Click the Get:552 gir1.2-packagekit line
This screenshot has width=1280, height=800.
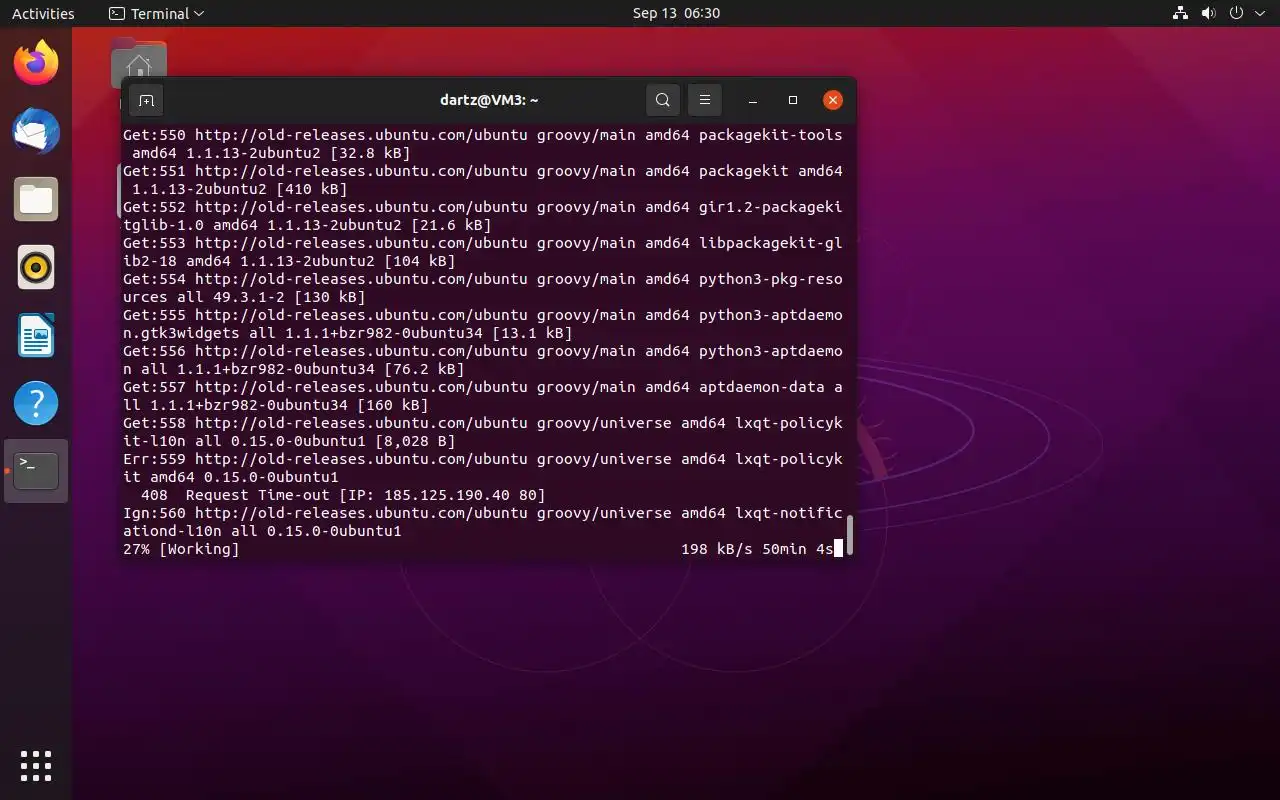click(483, 216)
